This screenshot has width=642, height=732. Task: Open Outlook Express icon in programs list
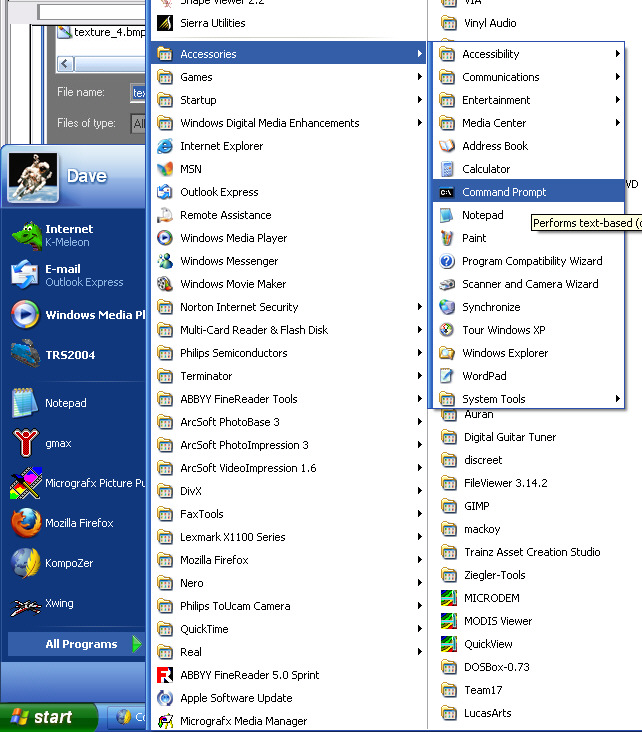[165, 192]
